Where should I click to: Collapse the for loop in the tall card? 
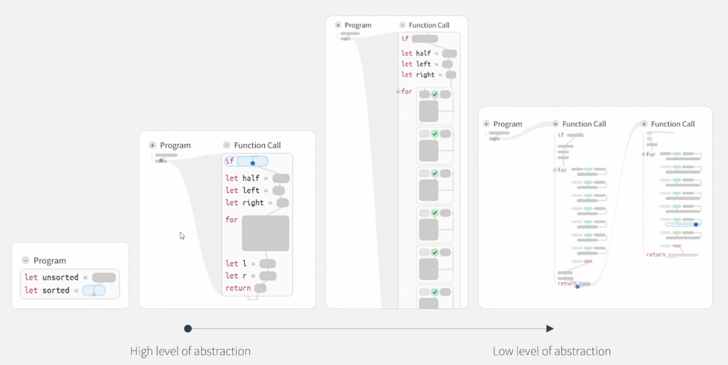398,92
